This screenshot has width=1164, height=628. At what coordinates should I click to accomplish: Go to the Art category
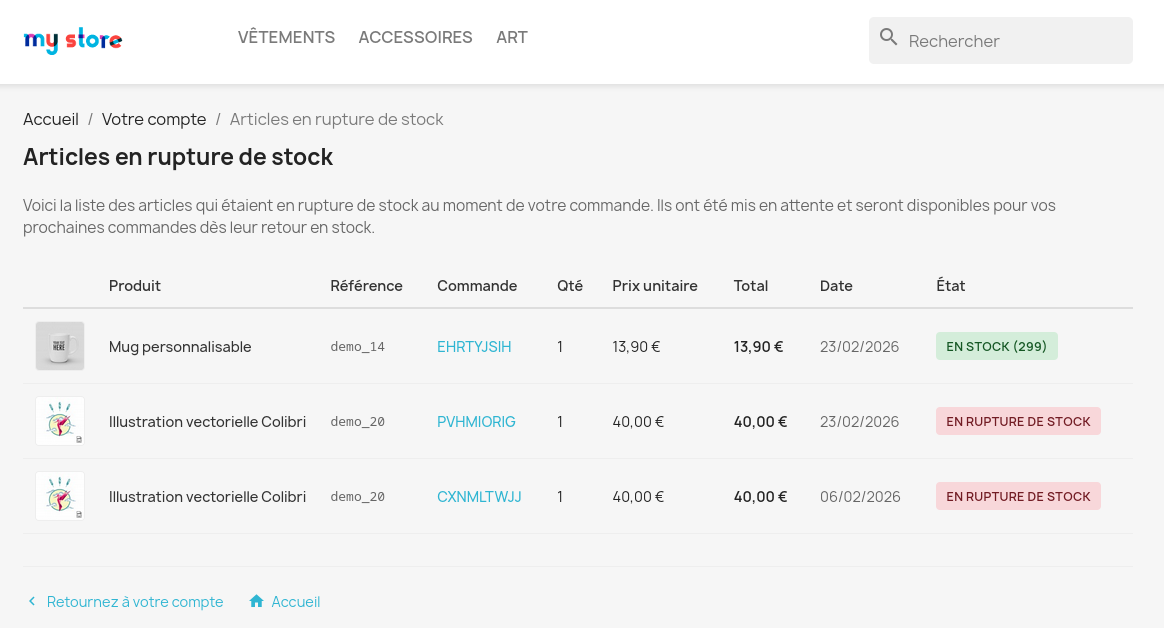tap(511, 37)
